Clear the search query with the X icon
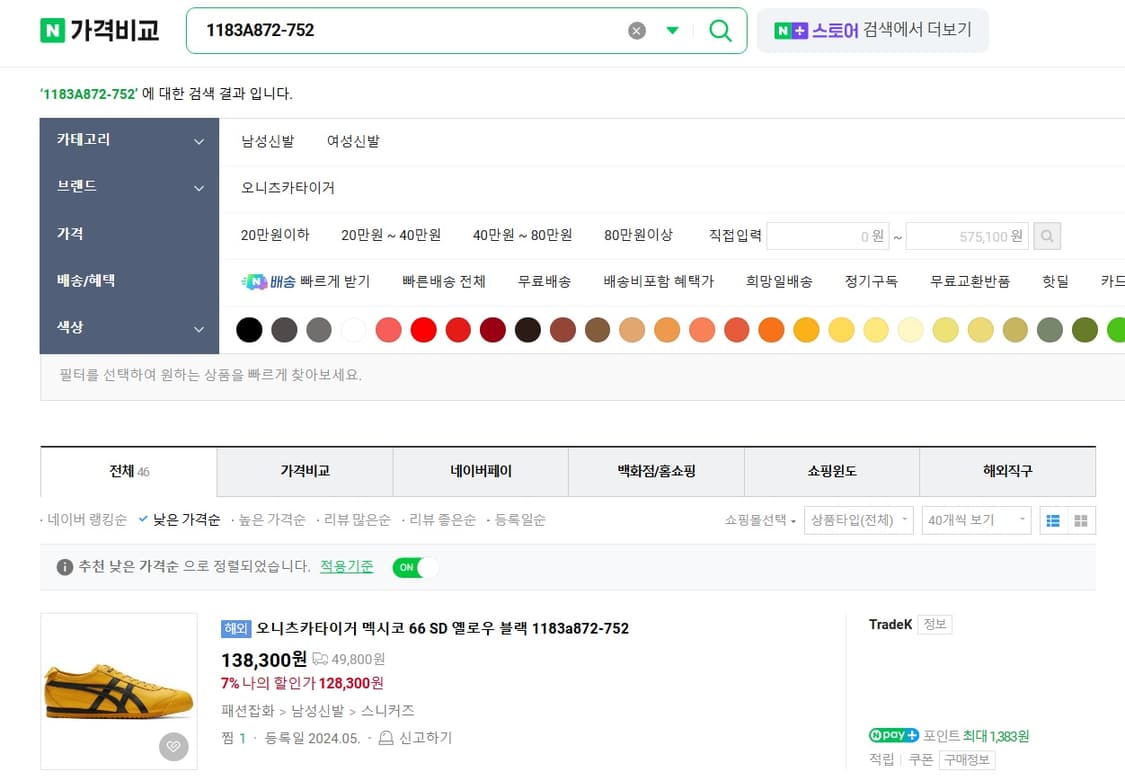 click(x=637, y=30)
